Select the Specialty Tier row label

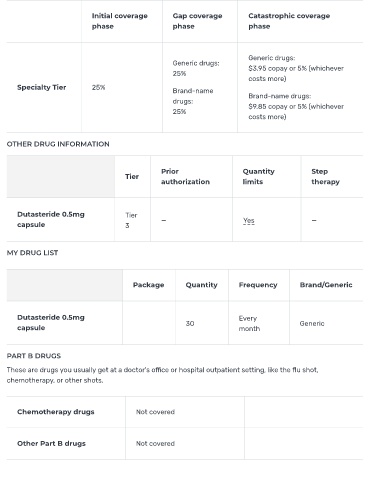point(42,87)
